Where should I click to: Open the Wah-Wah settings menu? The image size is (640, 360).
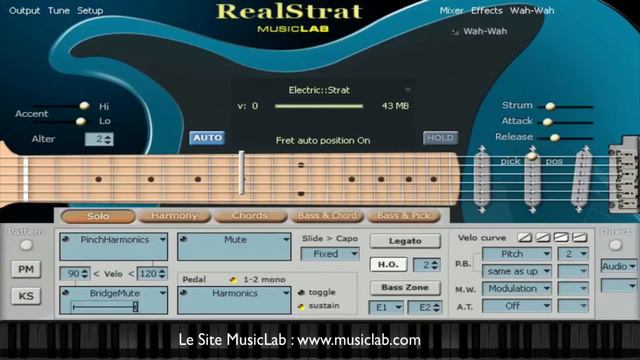pyautogui.click(x=532, y=11)
